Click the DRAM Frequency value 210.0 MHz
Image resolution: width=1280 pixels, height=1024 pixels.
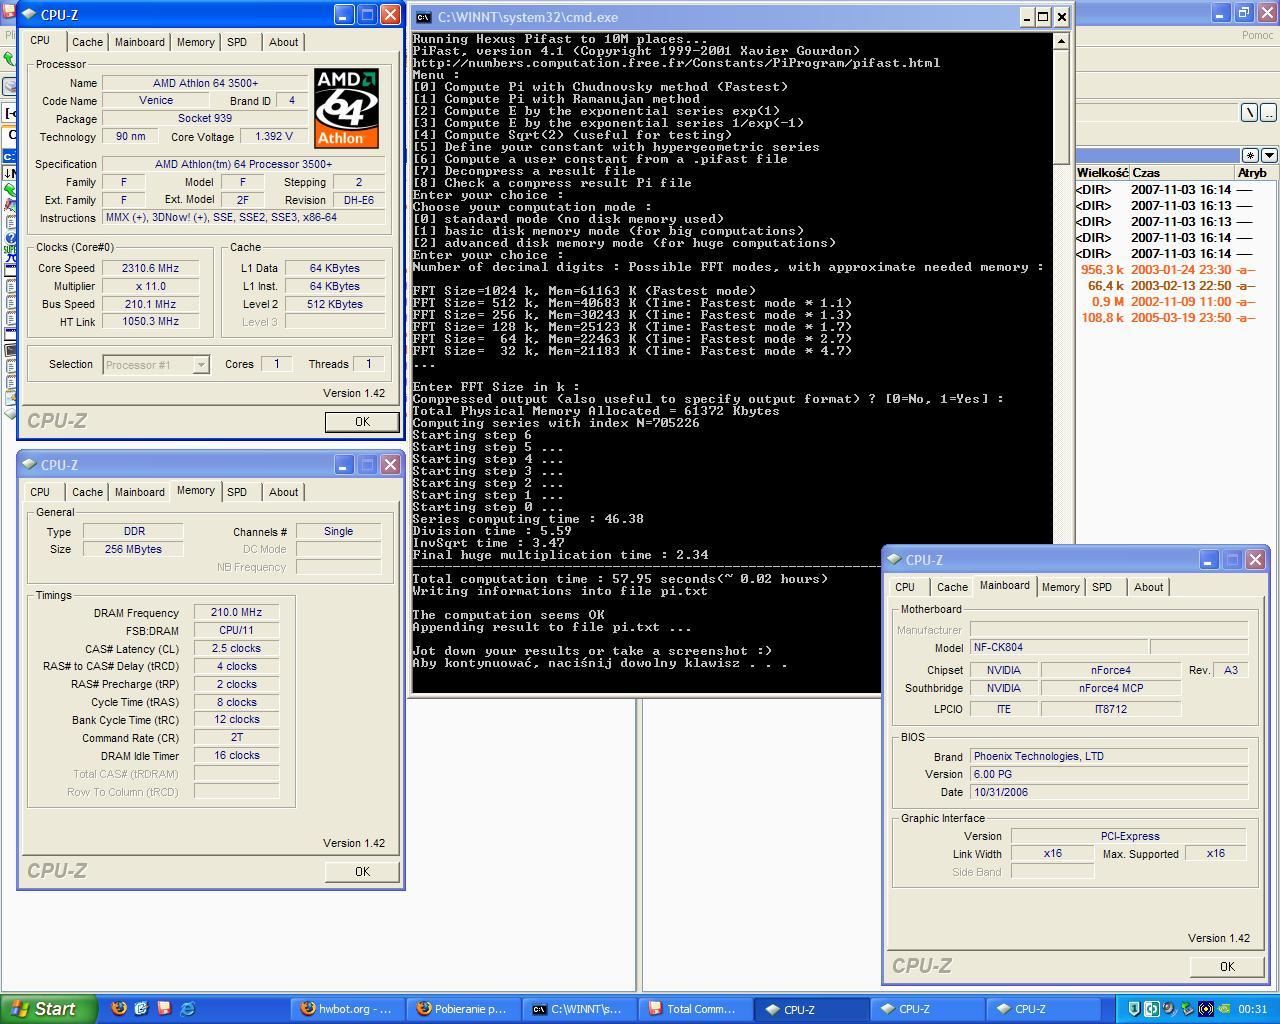tap(236, 613)
